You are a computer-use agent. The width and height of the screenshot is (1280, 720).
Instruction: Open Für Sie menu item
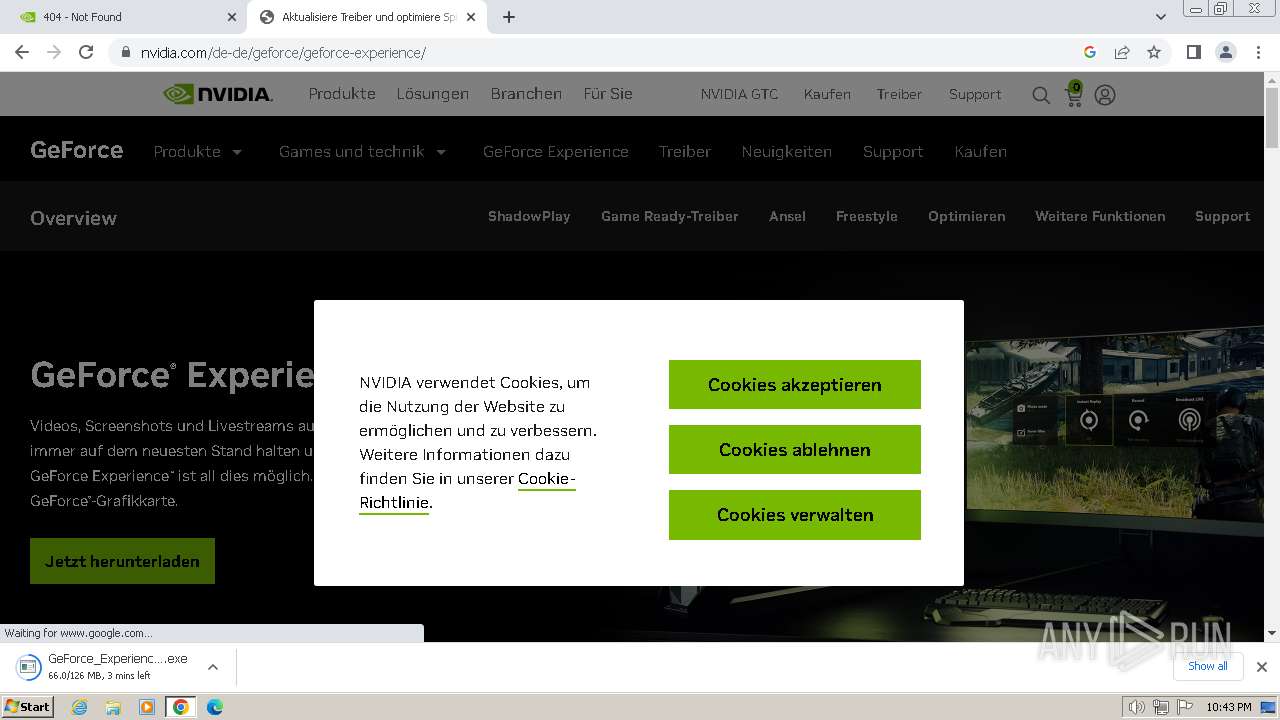608,94
